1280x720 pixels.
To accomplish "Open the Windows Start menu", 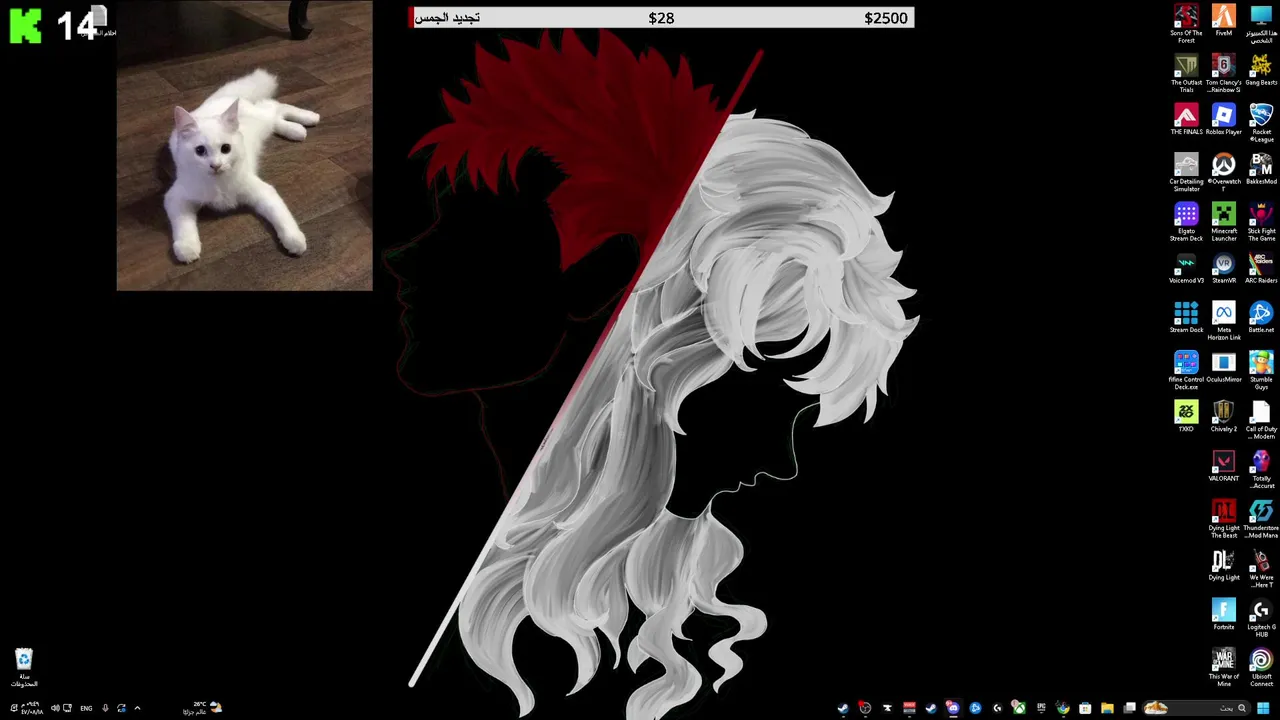I will (1263, 708).
